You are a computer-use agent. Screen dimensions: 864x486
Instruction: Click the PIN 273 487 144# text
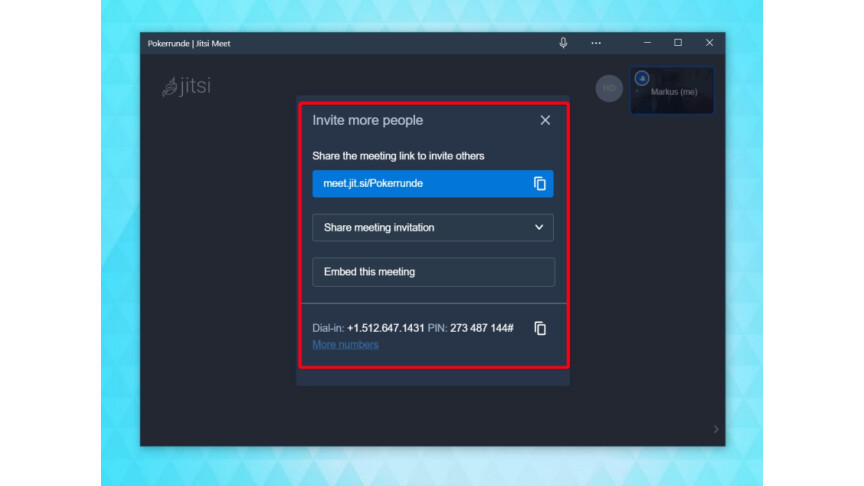482,328
